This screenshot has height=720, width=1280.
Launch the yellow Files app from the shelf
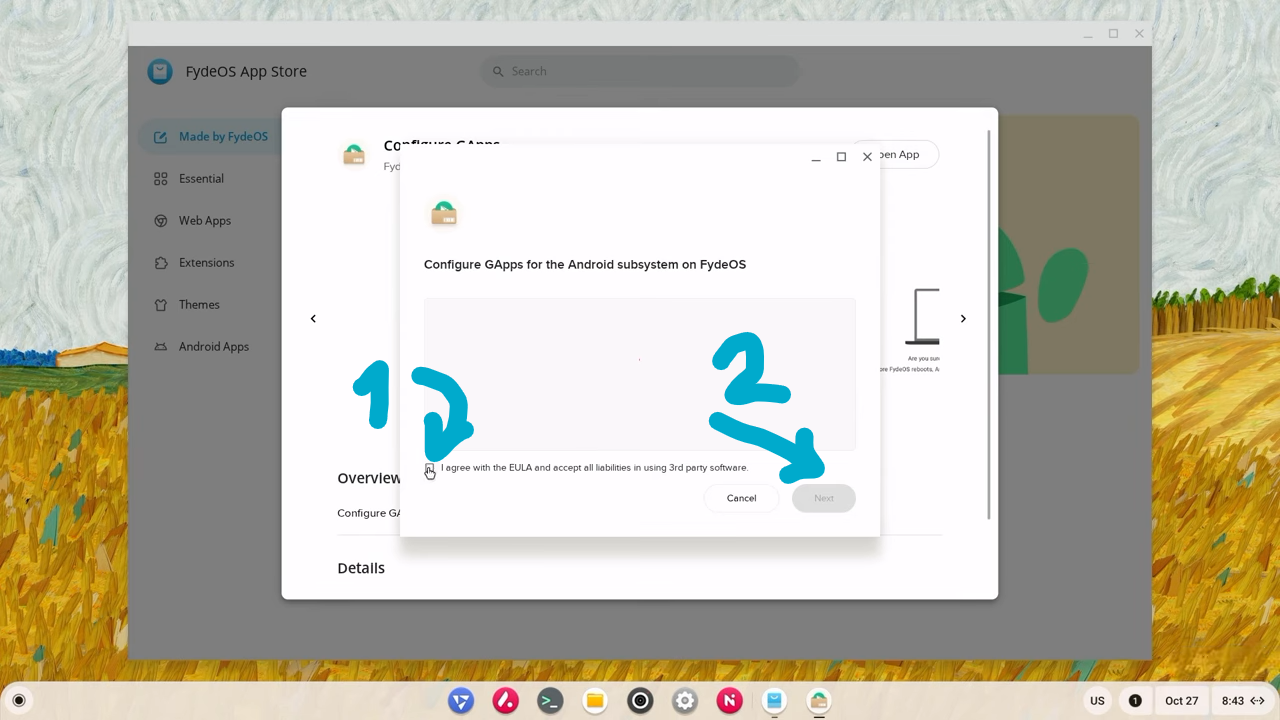595,701
